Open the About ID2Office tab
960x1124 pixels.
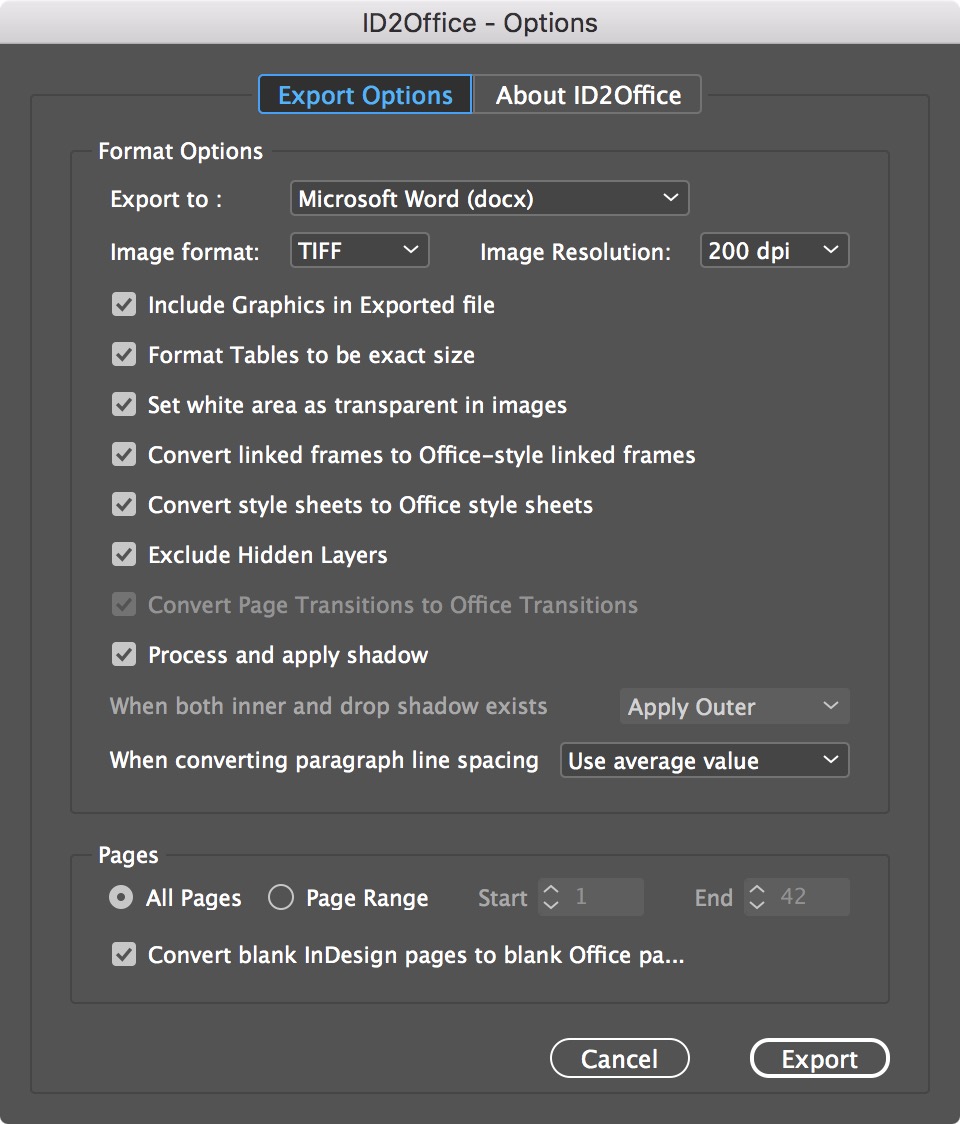[587, 95]
